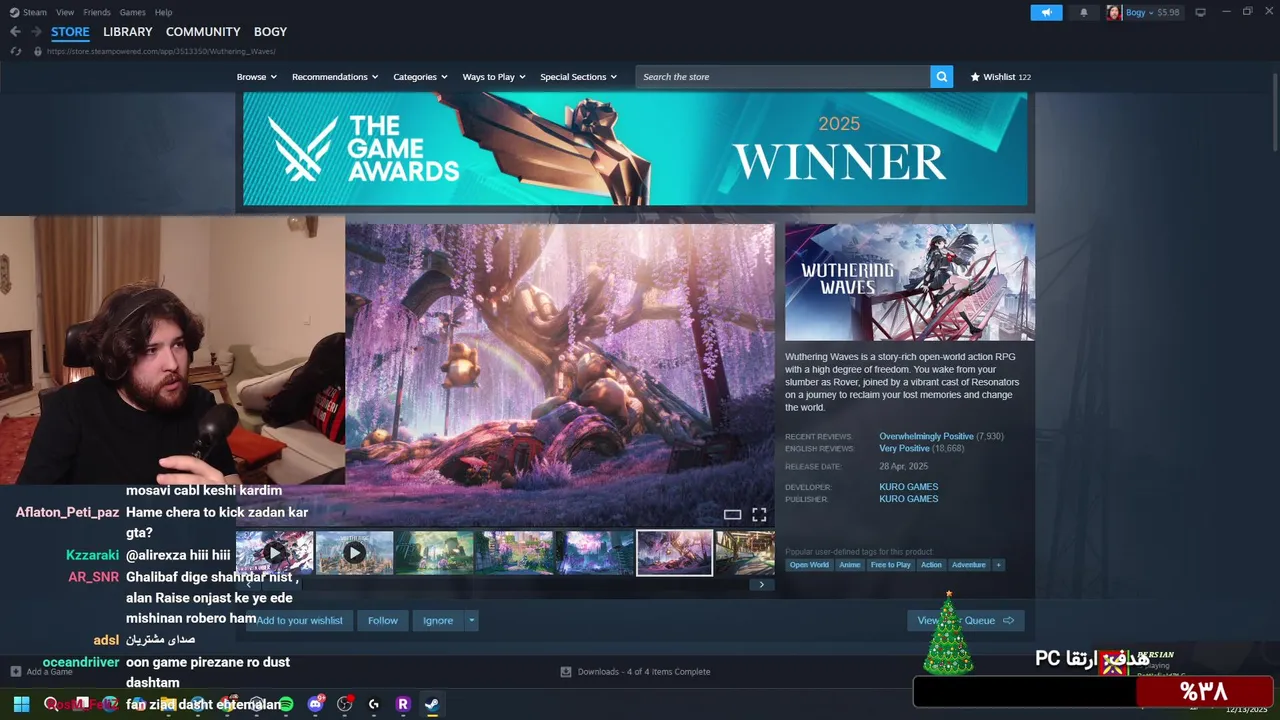Expand the Ignore options arrow
1280x720 pixels.
[471, 621]
